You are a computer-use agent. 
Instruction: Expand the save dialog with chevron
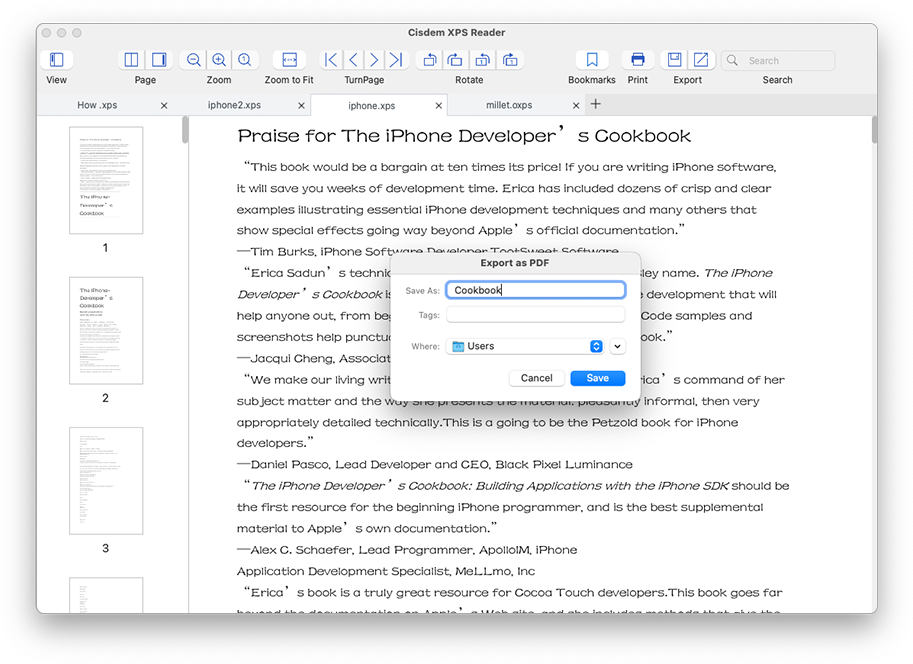(617, 346)
